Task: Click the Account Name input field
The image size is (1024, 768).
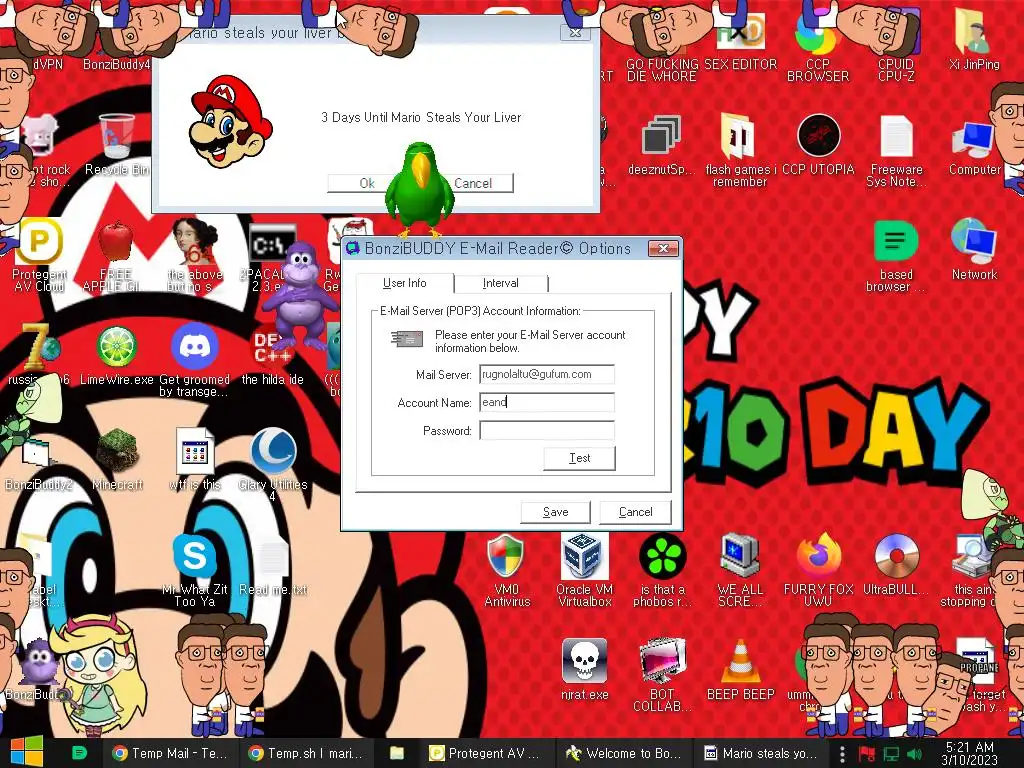Action: click(547, 402)
